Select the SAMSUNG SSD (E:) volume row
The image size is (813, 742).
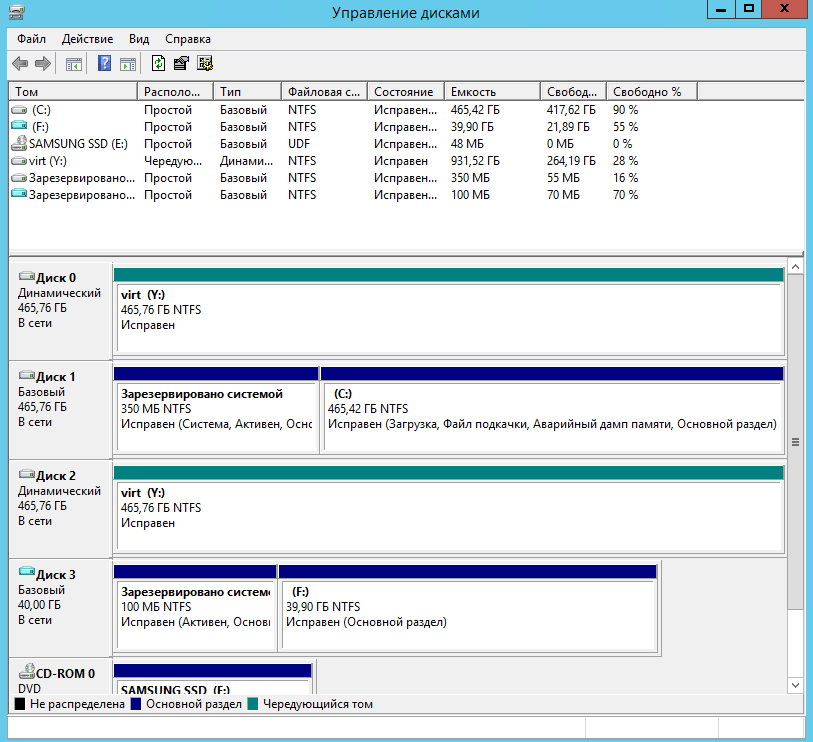tap(72, 144)
